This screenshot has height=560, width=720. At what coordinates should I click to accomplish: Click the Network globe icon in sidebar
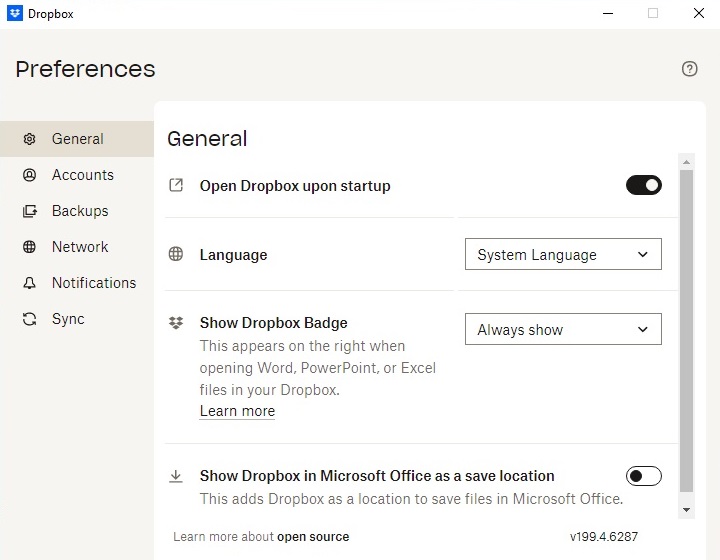tap(29, 246)
